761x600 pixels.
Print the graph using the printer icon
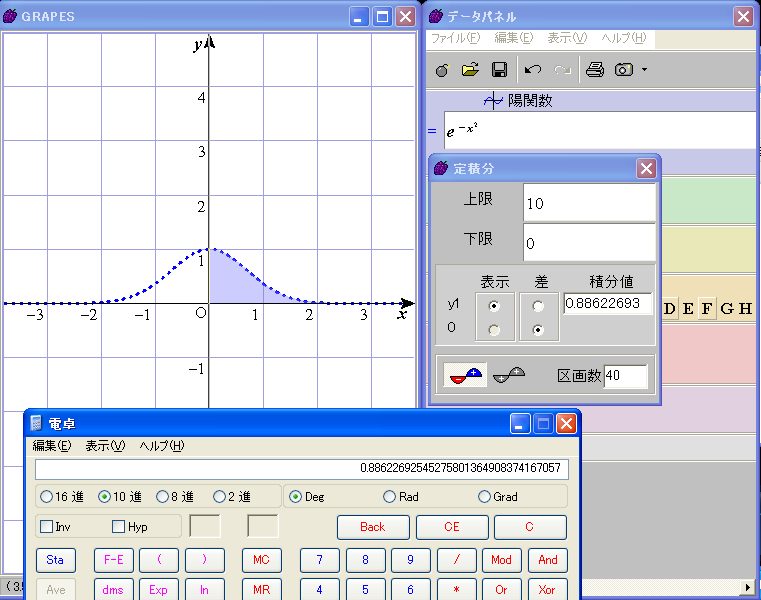point(594,70)
